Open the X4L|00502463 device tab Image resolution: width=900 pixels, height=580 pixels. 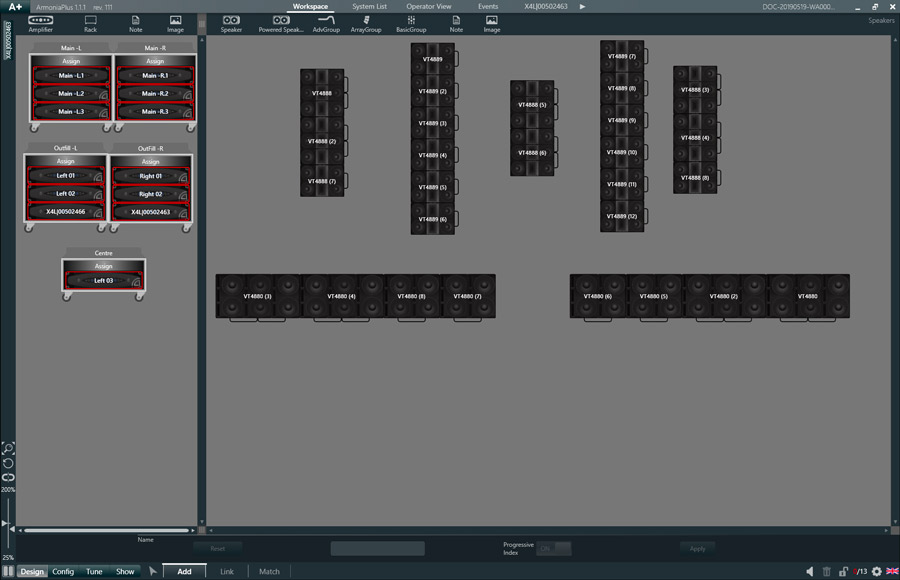click(545, 6)
